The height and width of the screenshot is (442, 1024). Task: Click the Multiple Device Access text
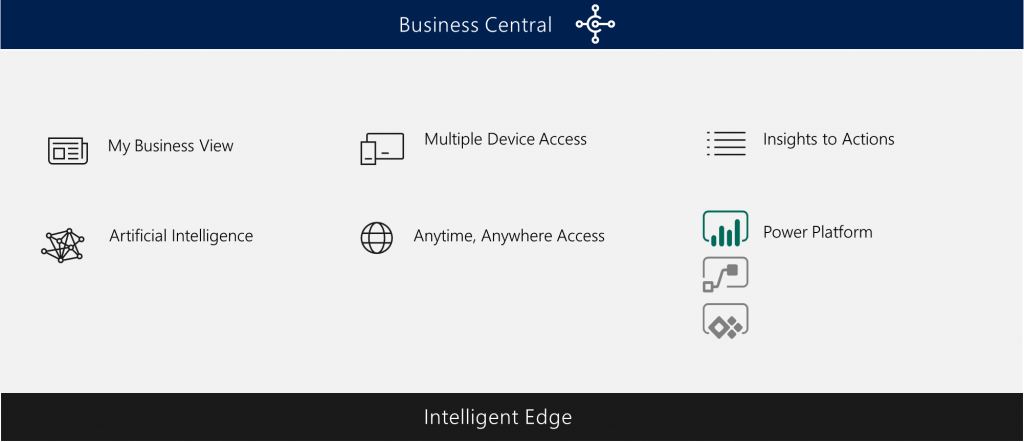505,139
